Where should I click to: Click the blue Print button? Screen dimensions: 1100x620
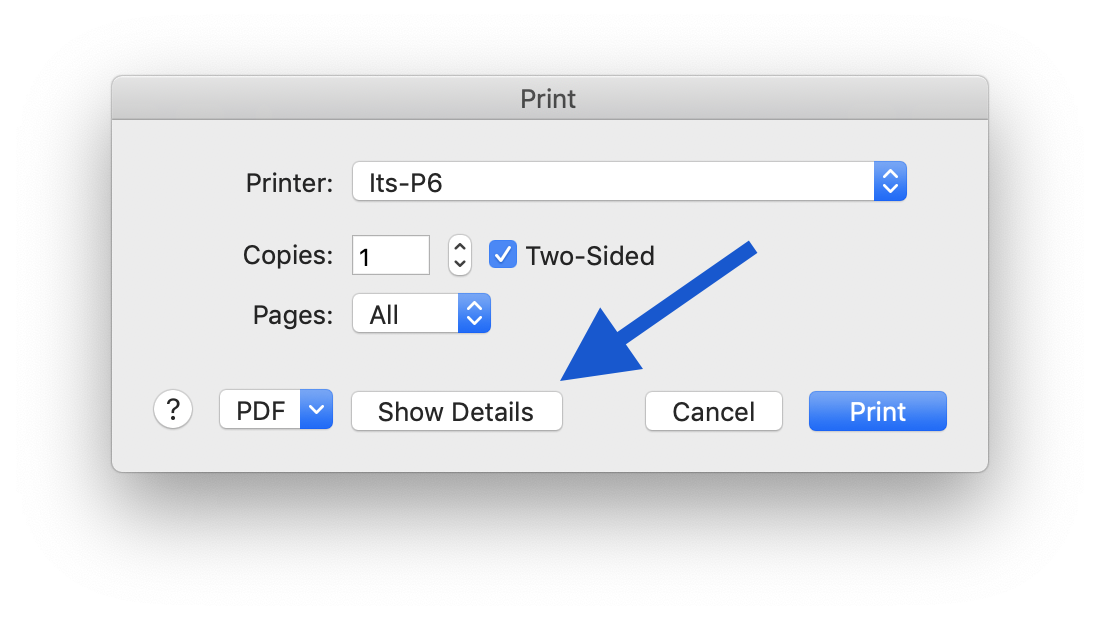877,411
